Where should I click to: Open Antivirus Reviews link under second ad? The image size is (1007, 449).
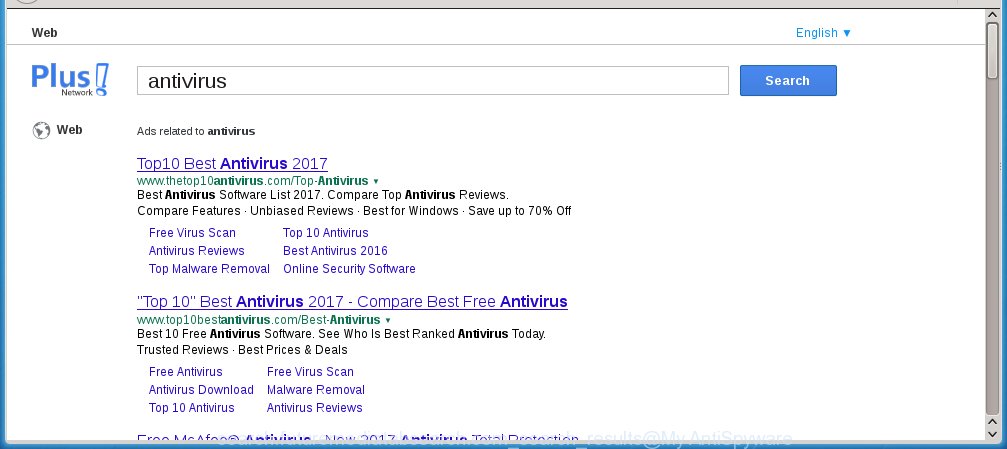coord(314,407)
